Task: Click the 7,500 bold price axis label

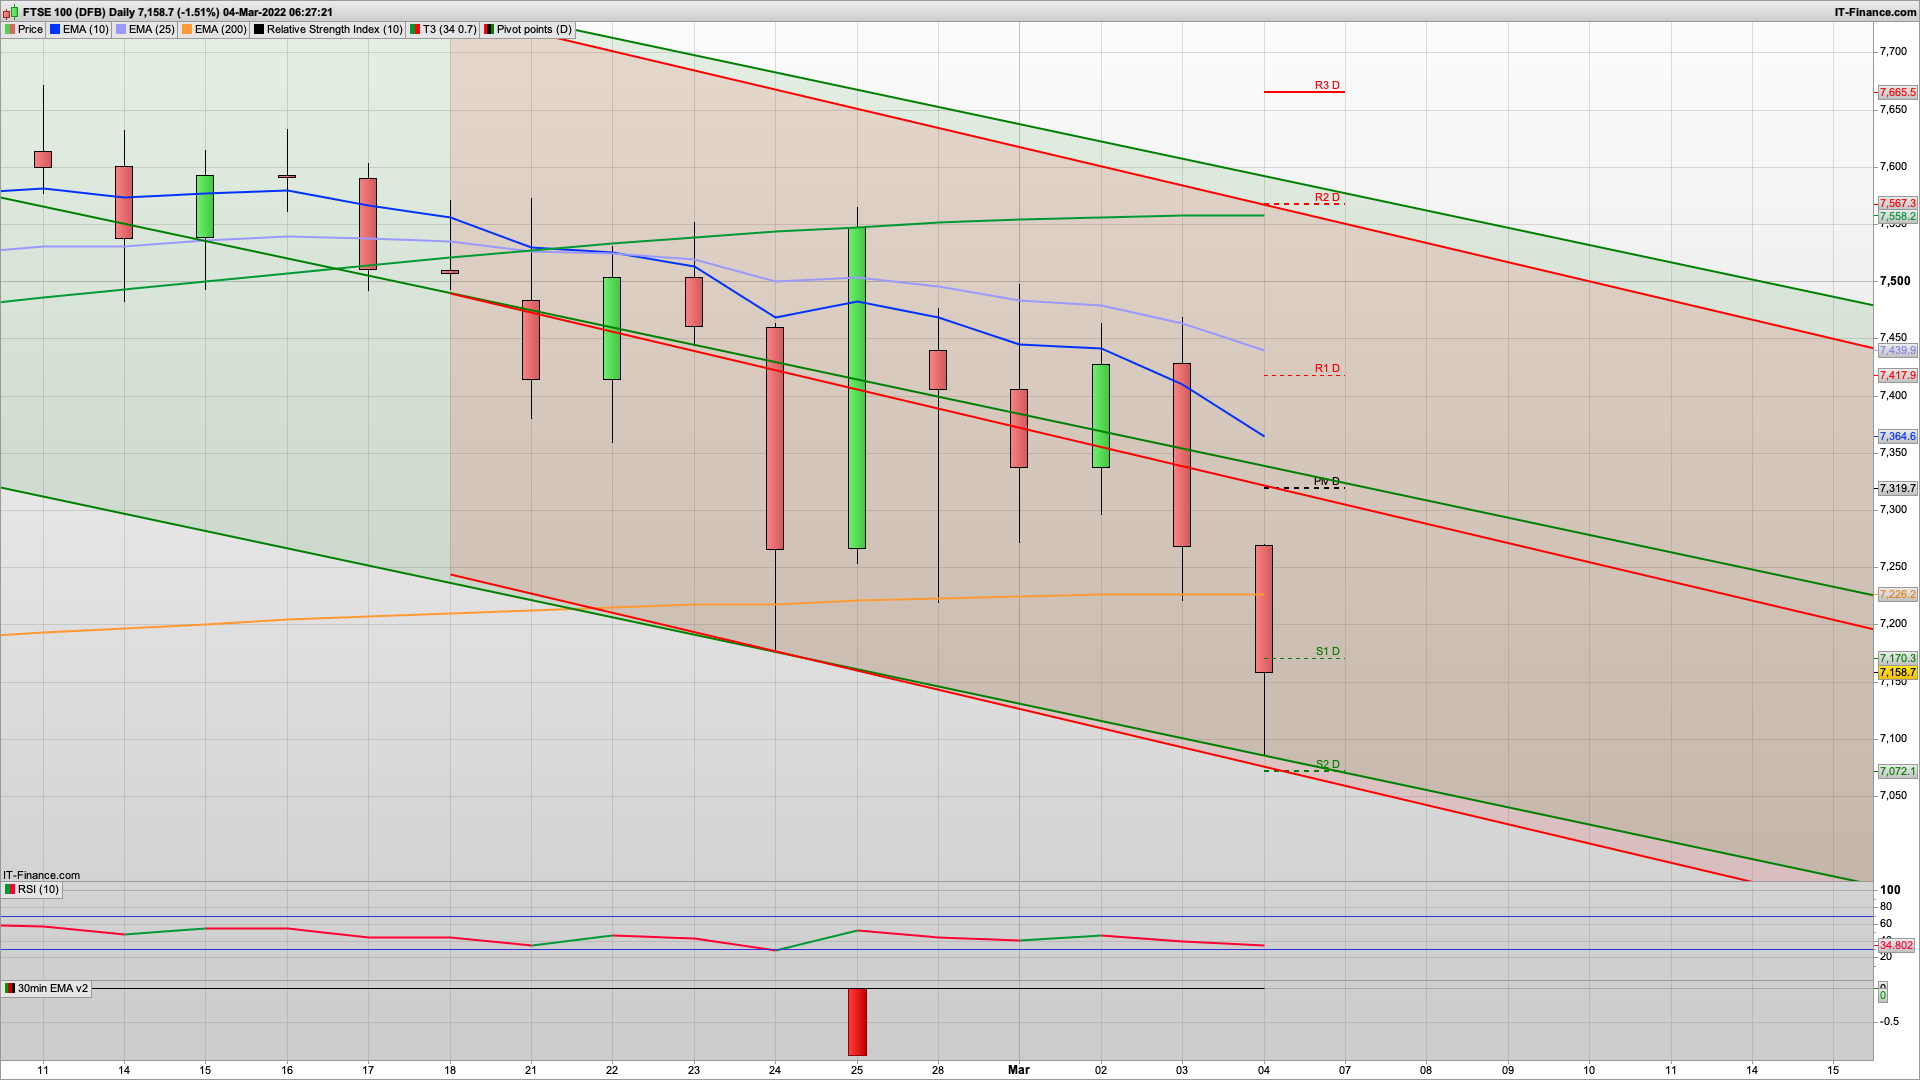Action: point(1895,281)
